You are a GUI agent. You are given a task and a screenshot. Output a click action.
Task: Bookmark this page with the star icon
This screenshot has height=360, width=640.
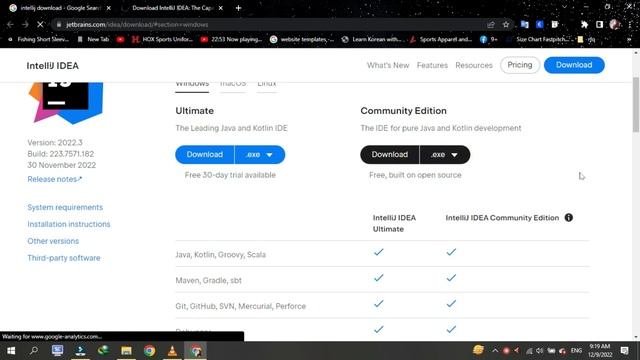pos(506,24)
